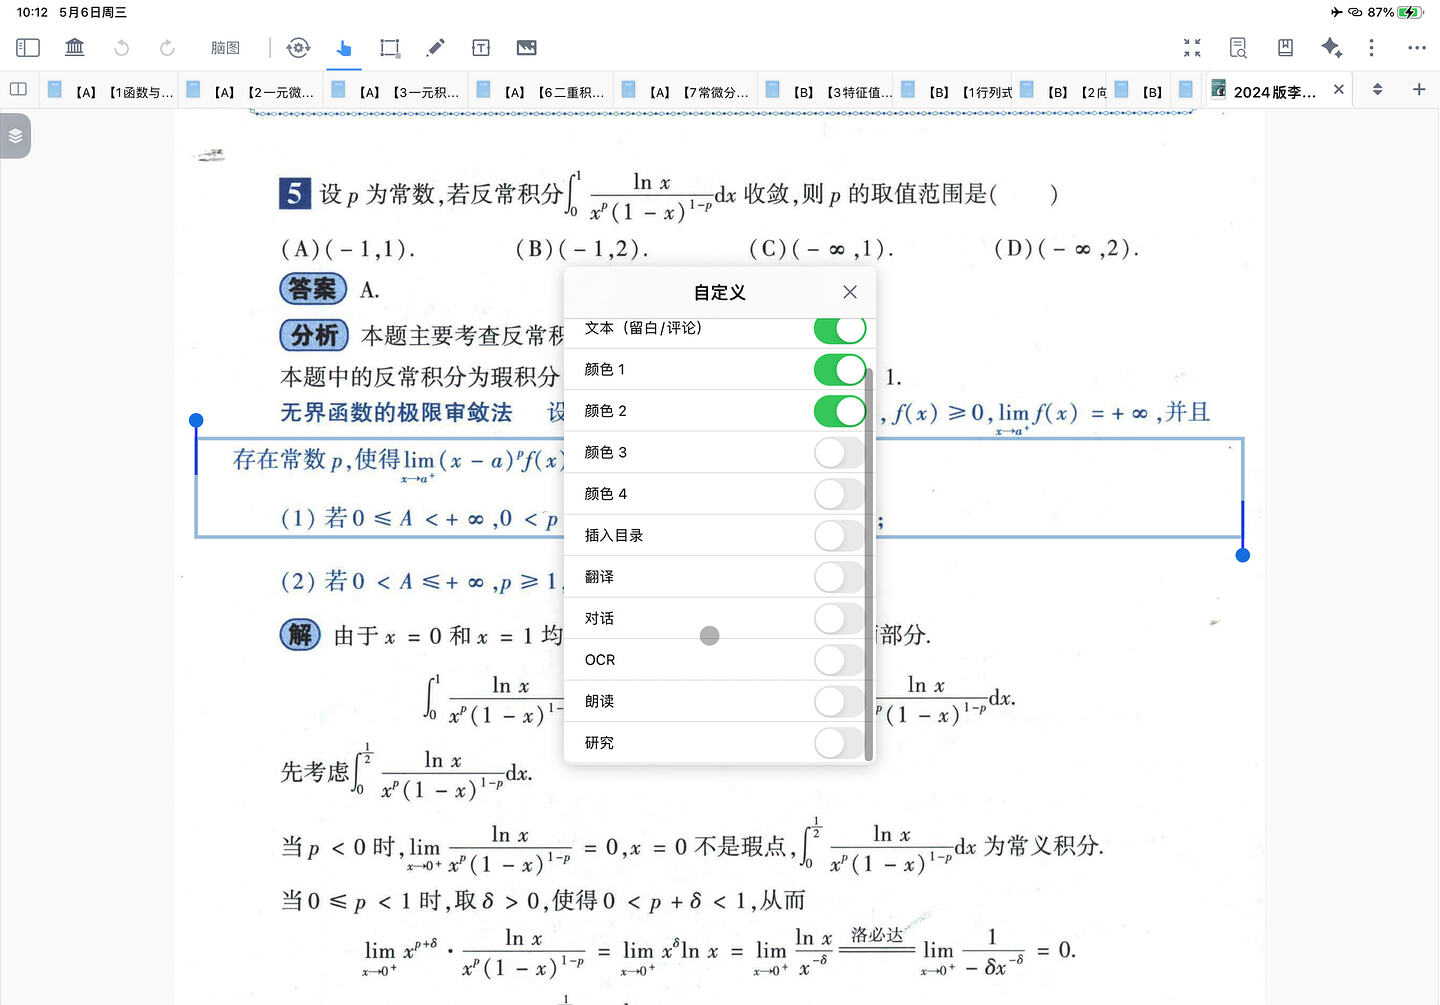Open the bookmark icon
This screenshot has height=1005, width=1440.
1285,47
